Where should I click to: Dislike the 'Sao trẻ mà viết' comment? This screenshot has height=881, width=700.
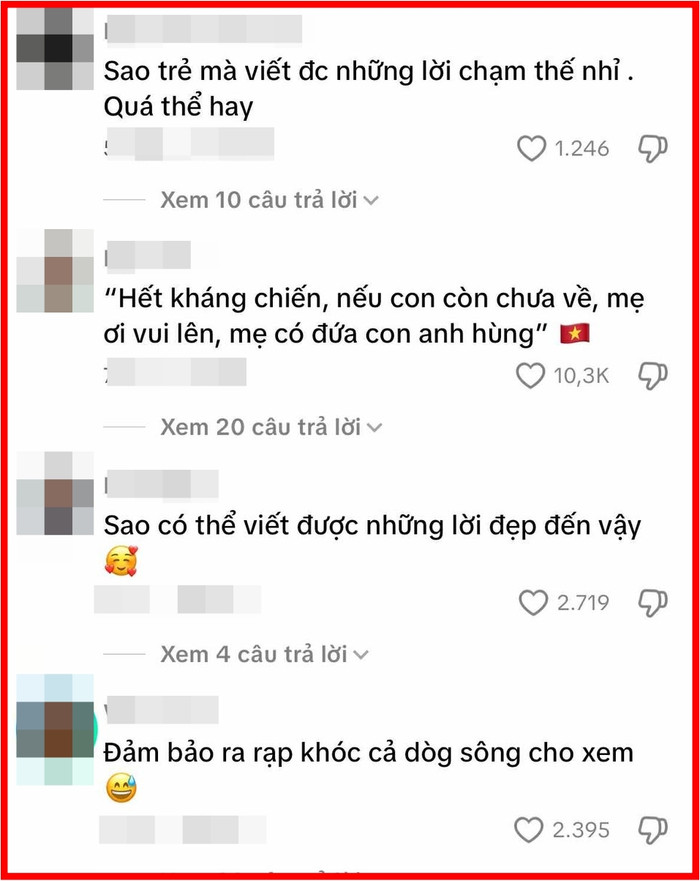653,149
